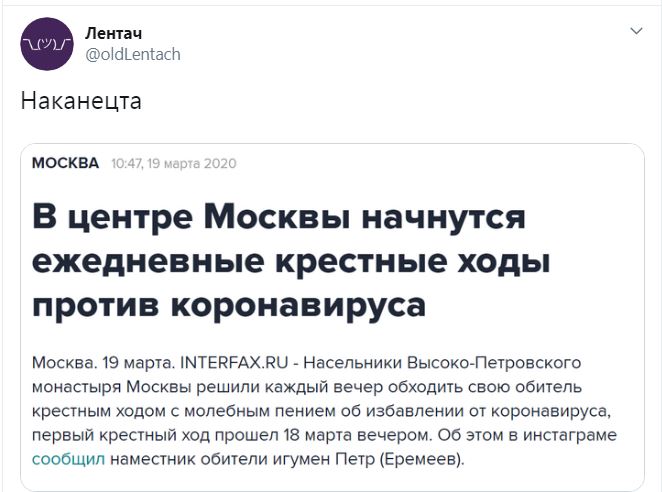Click the tweet text Наканецта

tap(80, 102)
